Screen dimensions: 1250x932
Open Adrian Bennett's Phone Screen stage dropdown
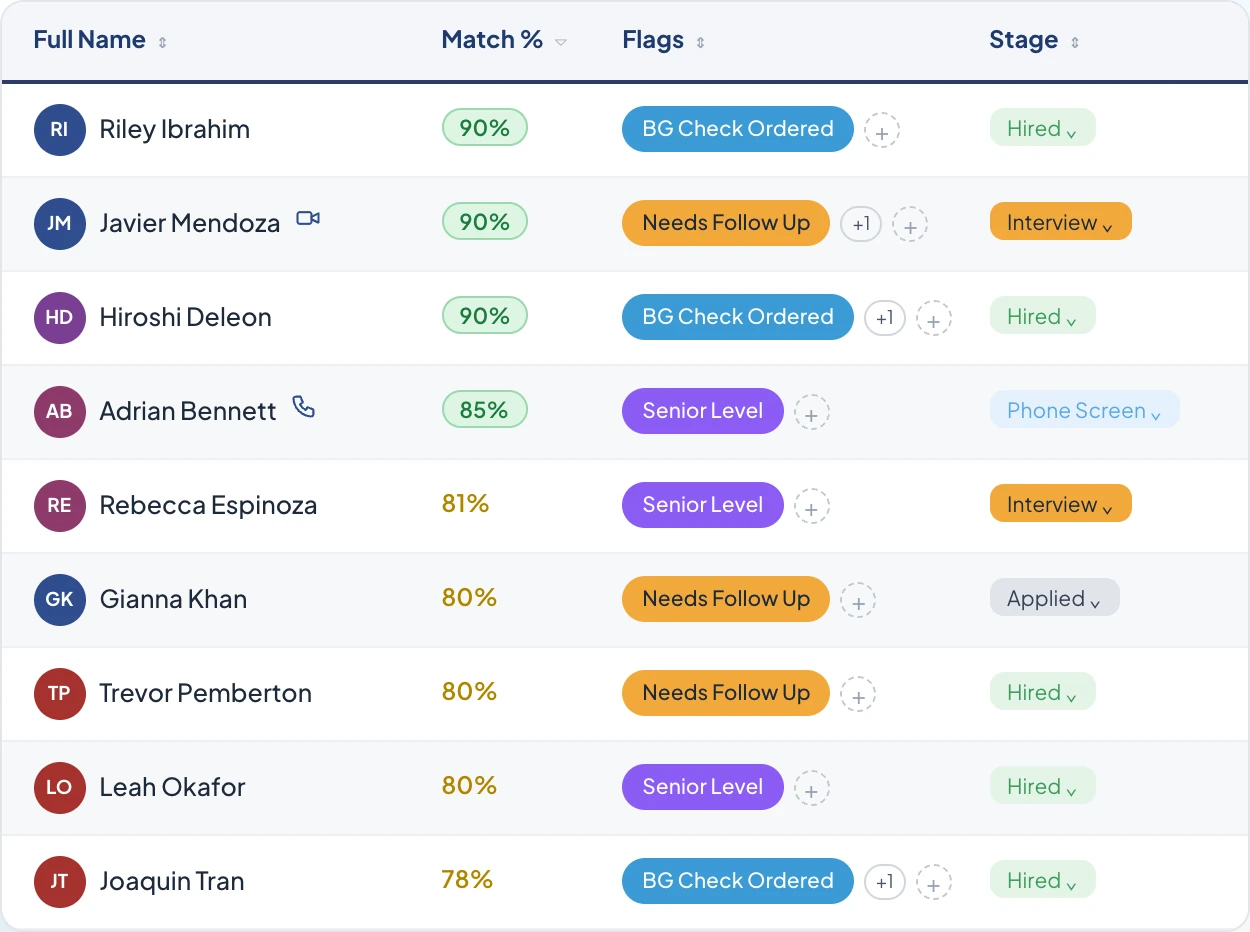[1085, 410]
